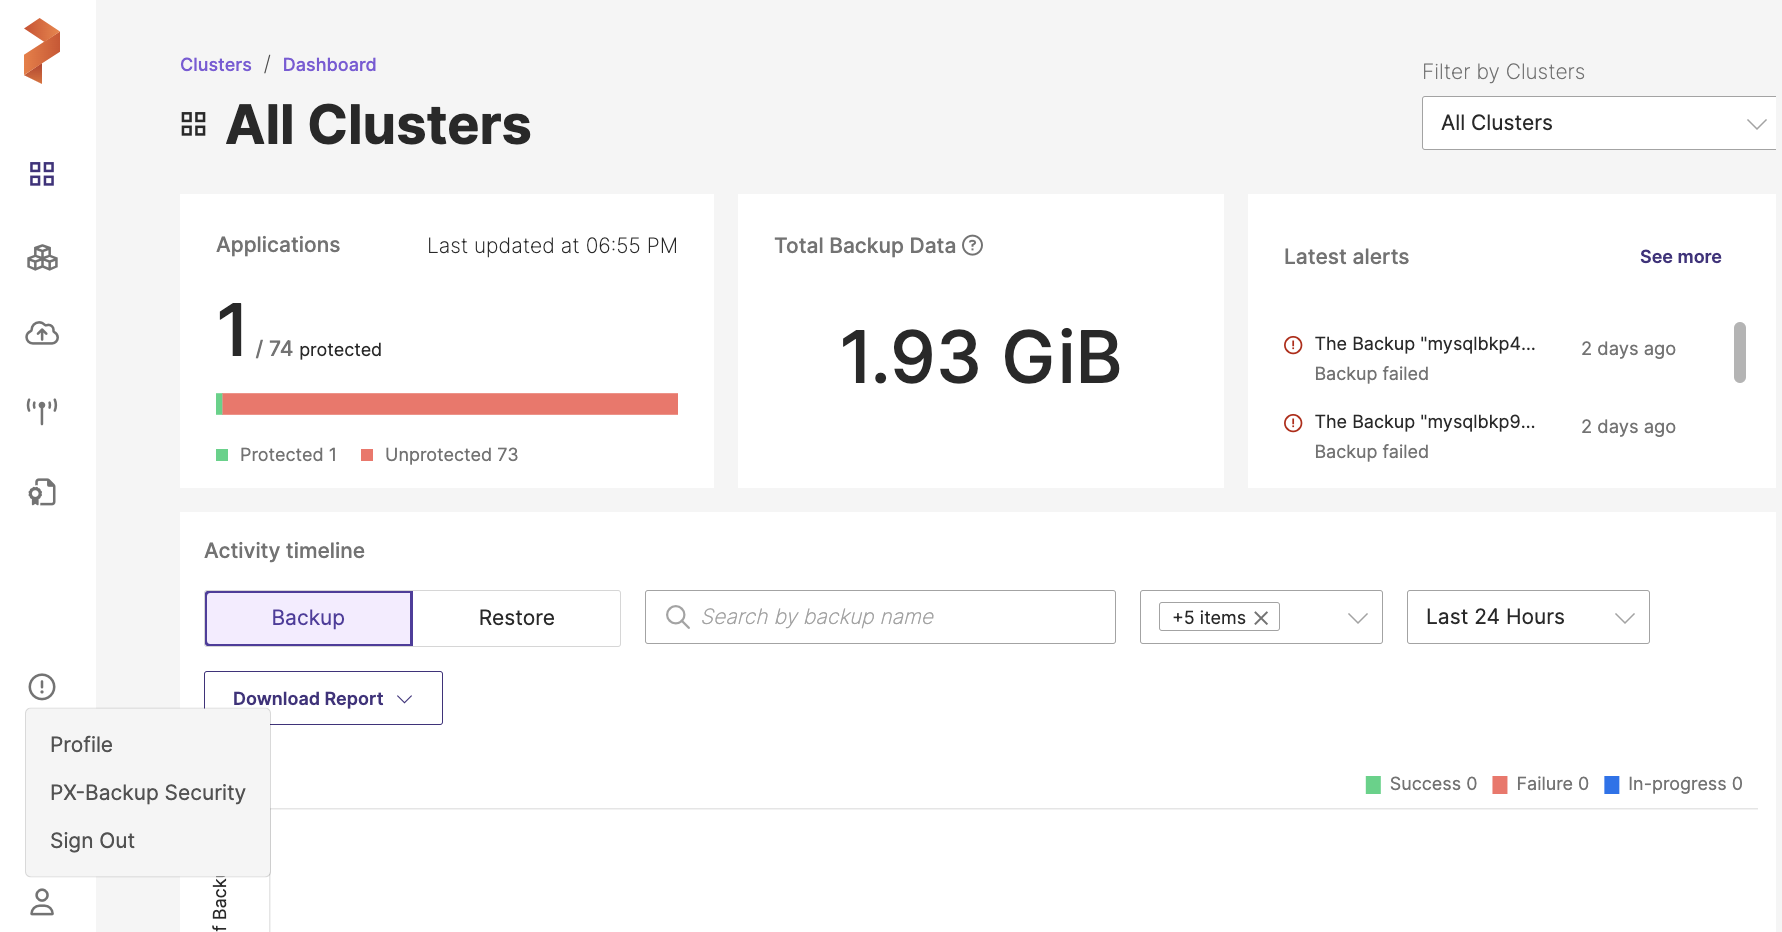The image size is (1782, 932).
Task: Open the Clusters cubes icon in the sidebar
Action: tap(42, 258)
